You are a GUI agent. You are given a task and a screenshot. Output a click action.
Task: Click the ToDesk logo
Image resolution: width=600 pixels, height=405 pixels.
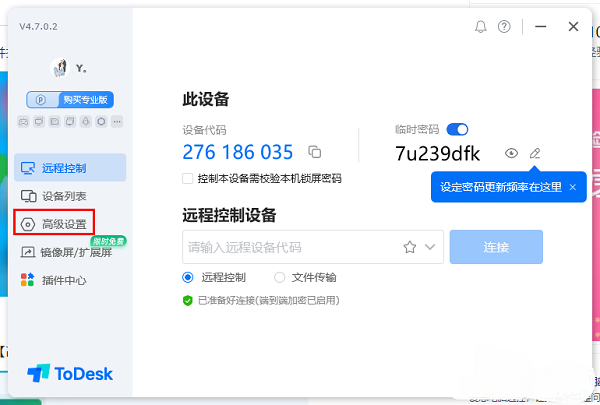click(70, 373)
